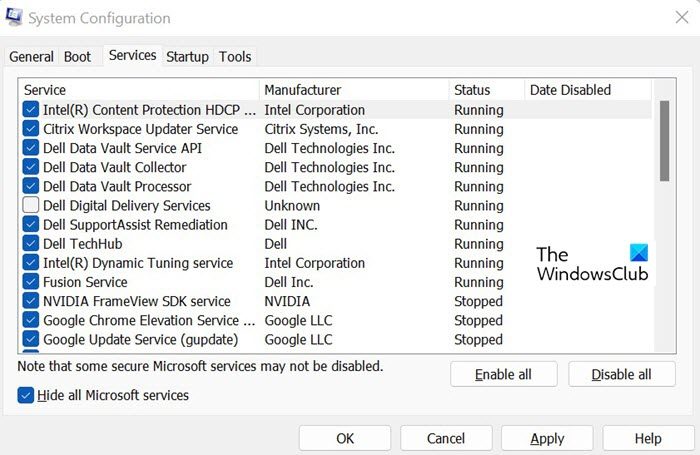
Task: Click the Fusion Service name text
Action: pos(85,282)
